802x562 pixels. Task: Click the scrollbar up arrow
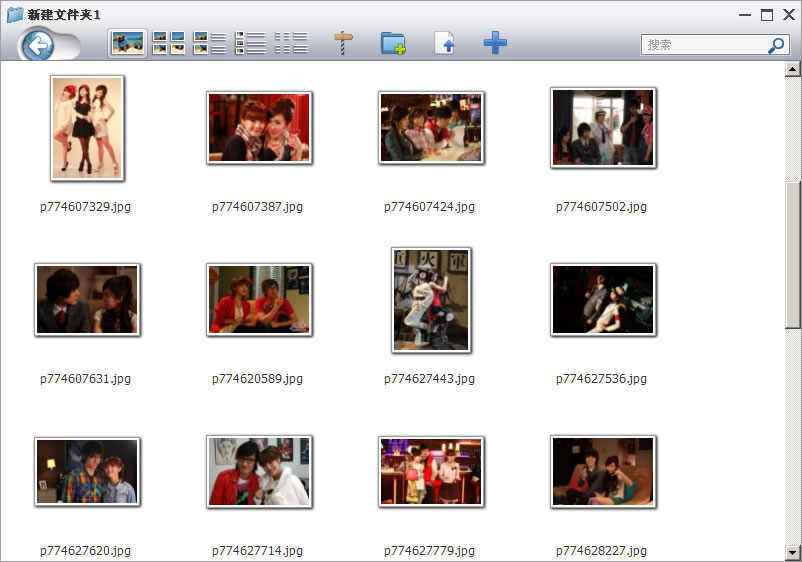[x=793, y=69]
